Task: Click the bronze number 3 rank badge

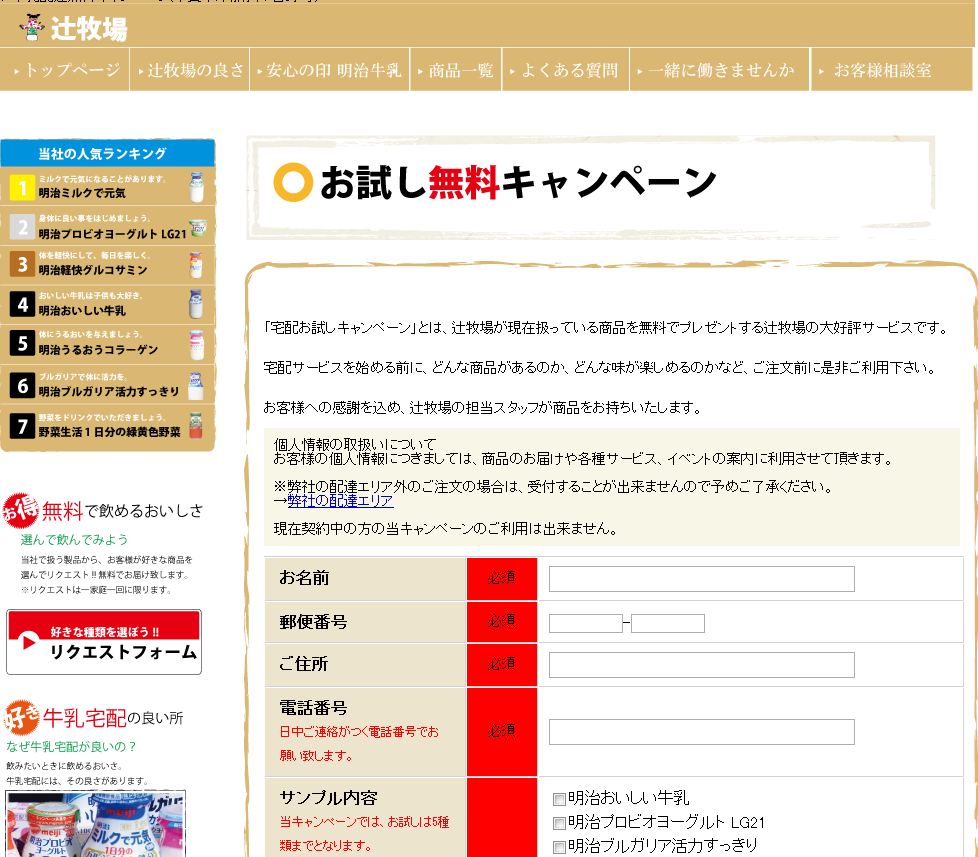Action: [22, 264]
